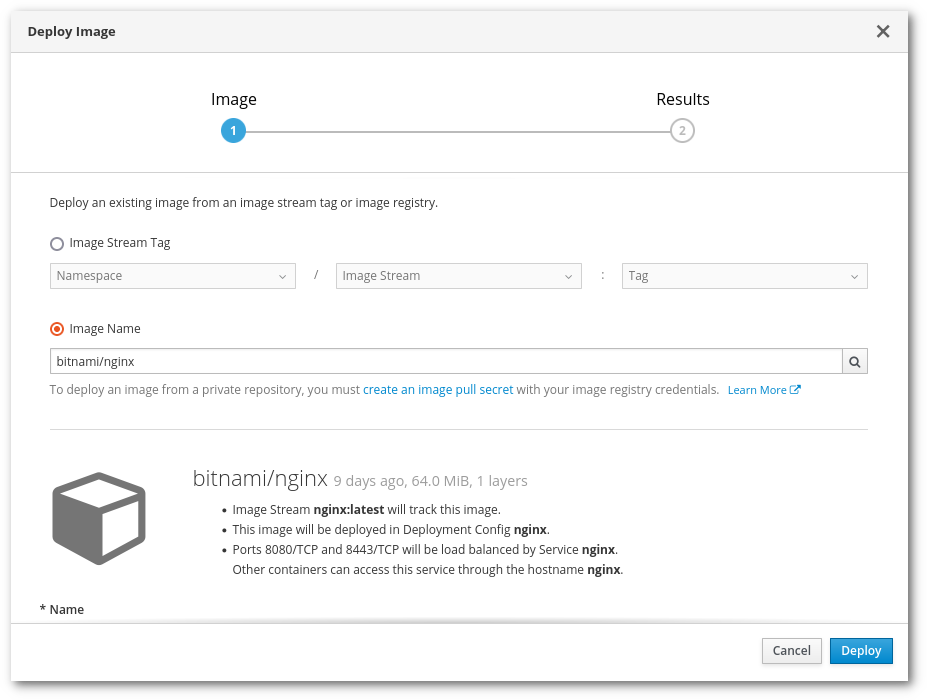Viewport: 927px width, 700px height.
Task: Select the Image Name radio button
Action: (57, 329)
